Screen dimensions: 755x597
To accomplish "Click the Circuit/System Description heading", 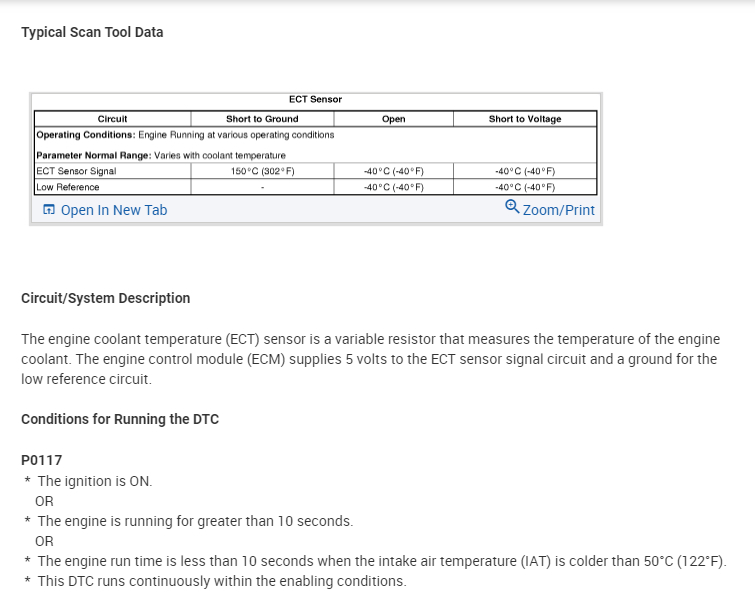I will (x=105, y=298).
